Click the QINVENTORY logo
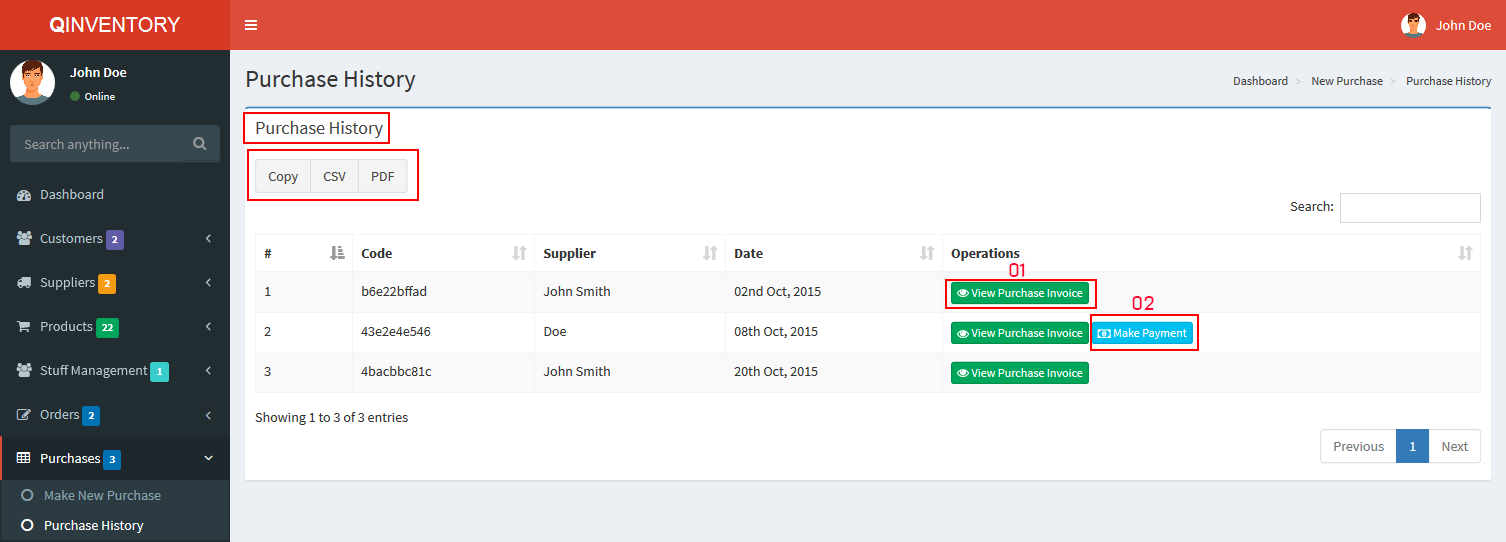This screenshot has height=542, width=1506. tap(115, 25)
